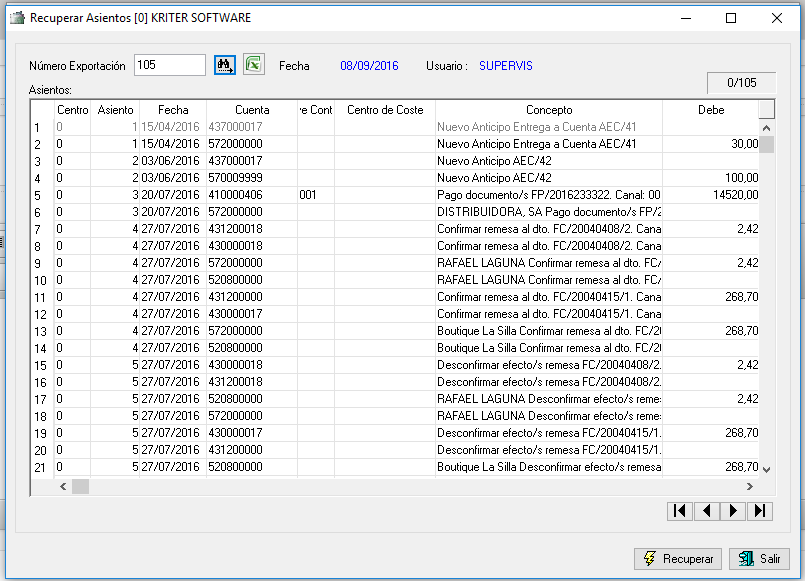Click concept 'Nuevo Anticipo AEC/42' in row 4
This screenshot has height=581, width=805.
click(549, 178)
